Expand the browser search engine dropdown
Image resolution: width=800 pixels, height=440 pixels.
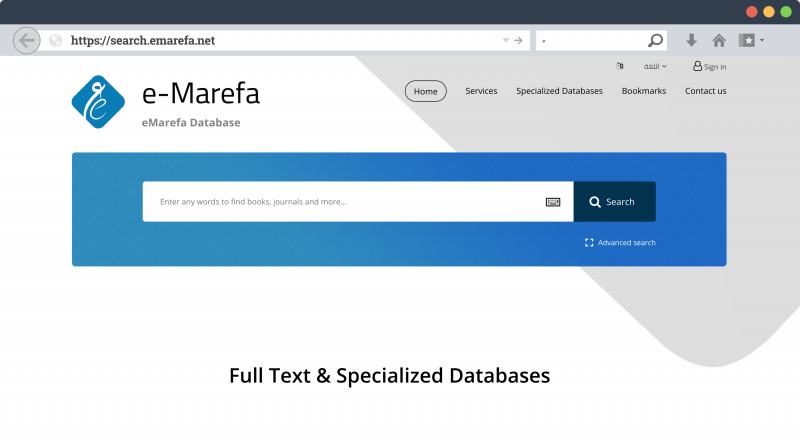(543, 42)
